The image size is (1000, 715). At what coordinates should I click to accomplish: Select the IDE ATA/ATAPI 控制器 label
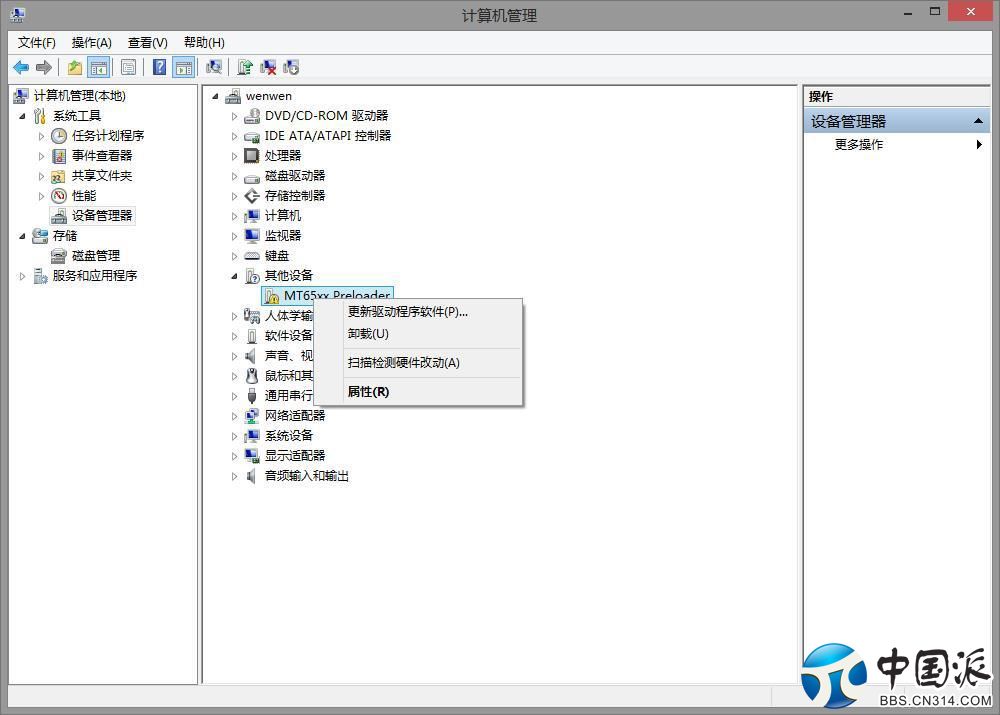point(328,135)
